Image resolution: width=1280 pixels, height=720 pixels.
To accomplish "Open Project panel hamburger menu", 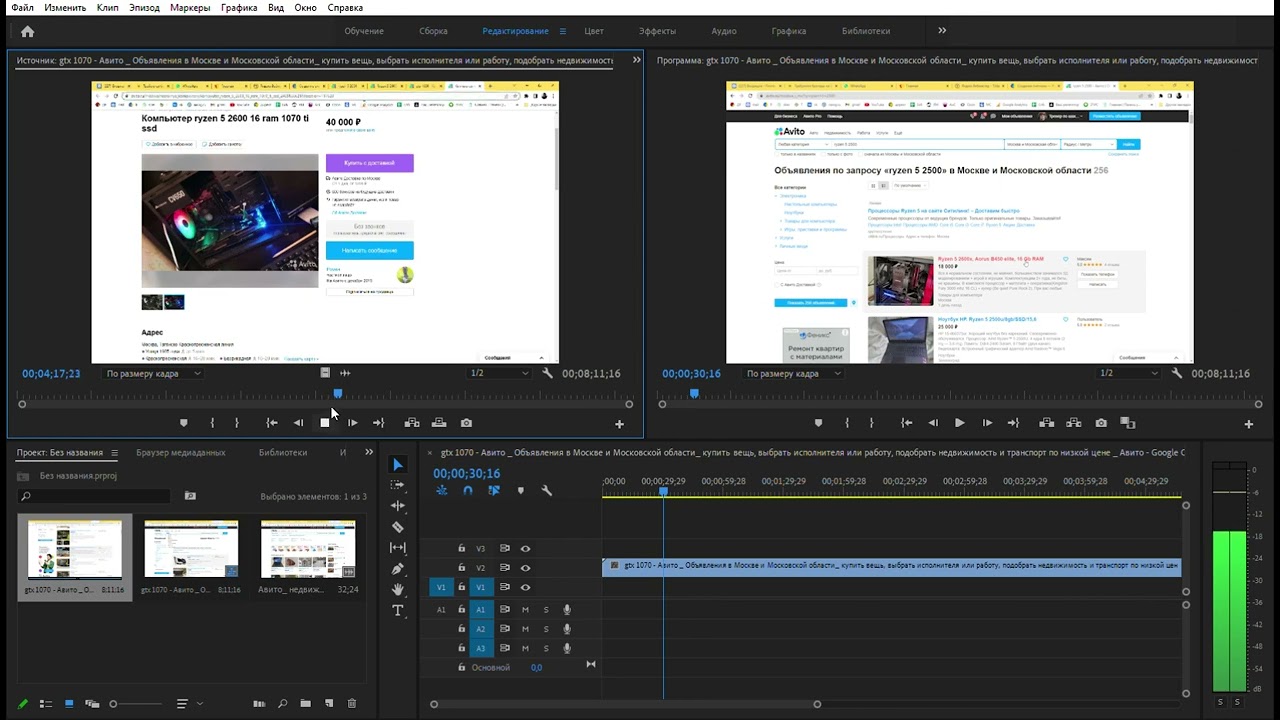I will (114, 452).
